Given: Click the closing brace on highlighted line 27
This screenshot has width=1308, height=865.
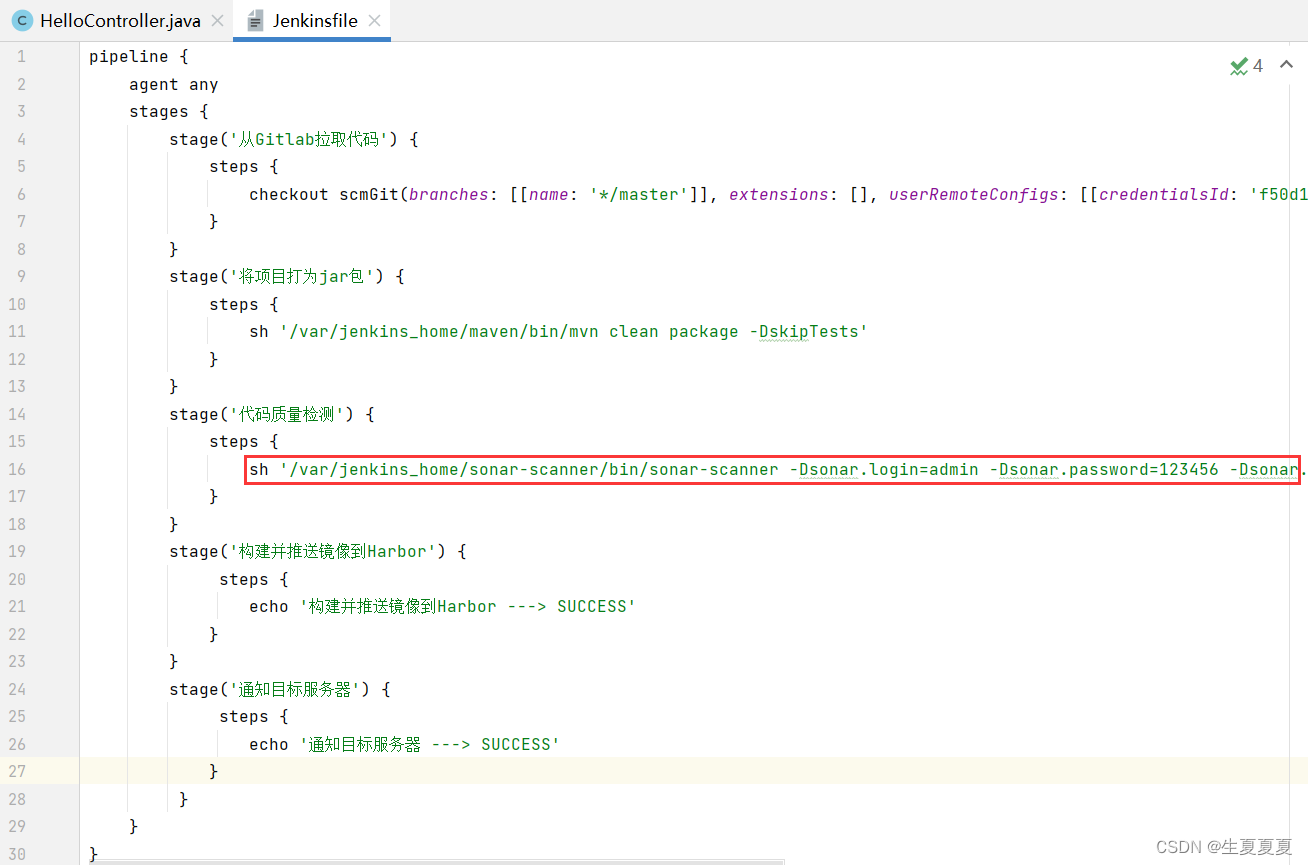Looking at the screenshot, I should click(213, 771).
